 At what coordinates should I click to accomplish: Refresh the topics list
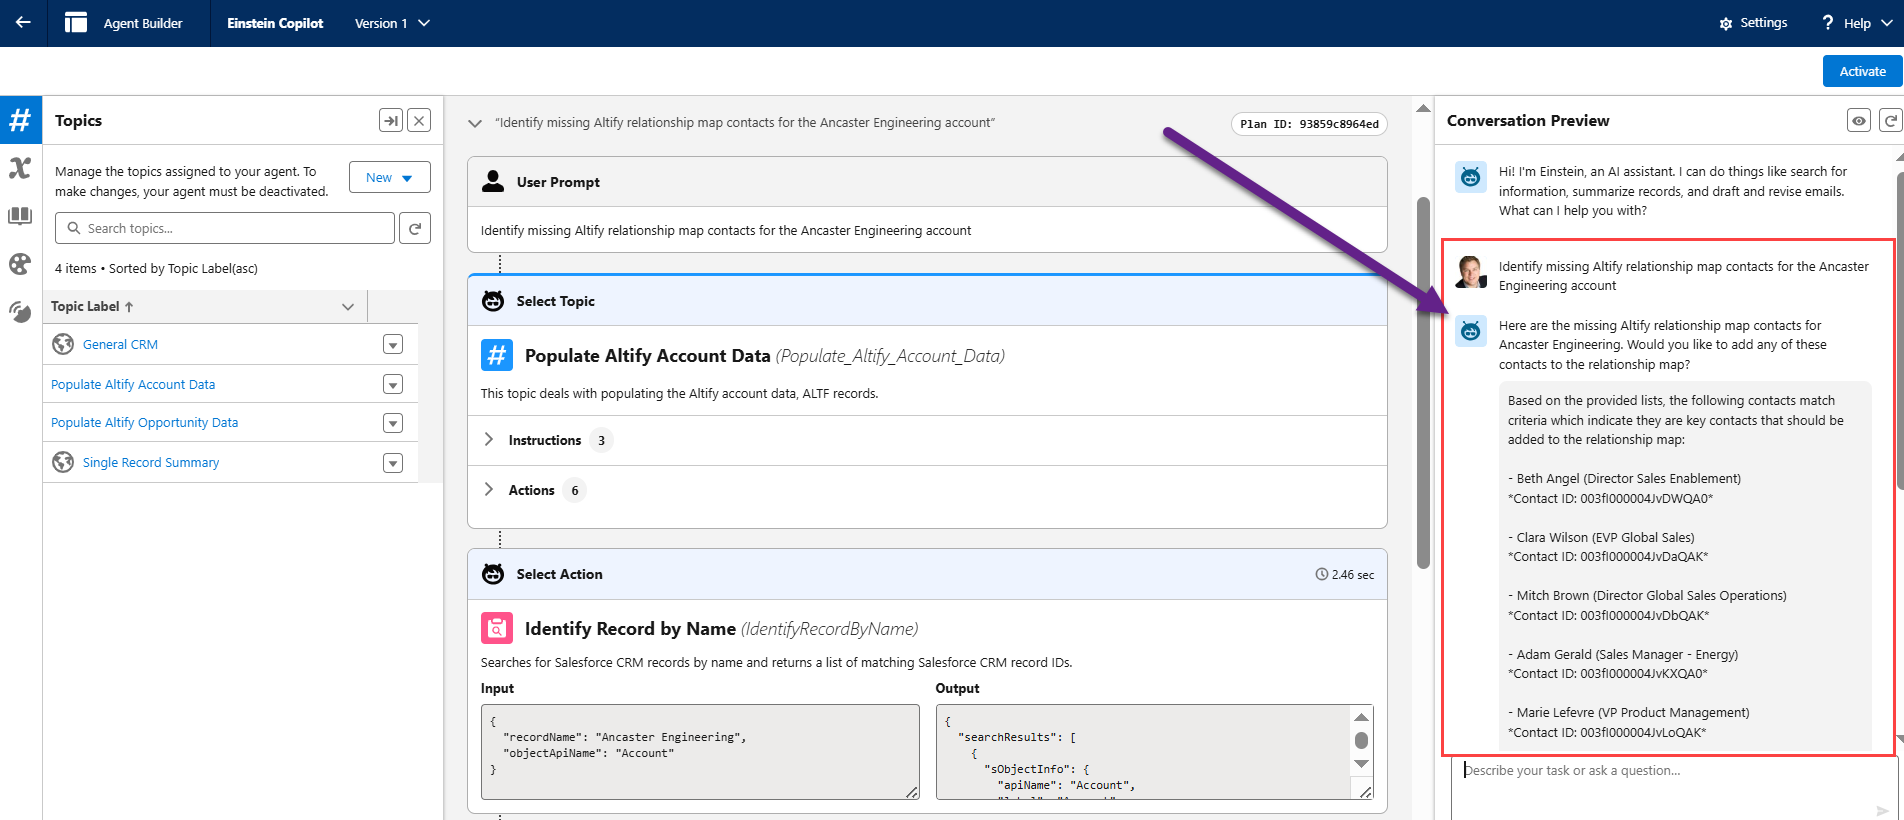pyautogui.click(x=415, y=229)
